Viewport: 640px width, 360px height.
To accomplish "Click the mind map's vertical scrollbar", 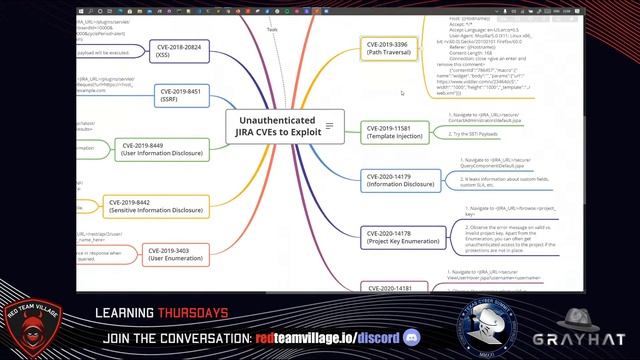I will point(584,159).
